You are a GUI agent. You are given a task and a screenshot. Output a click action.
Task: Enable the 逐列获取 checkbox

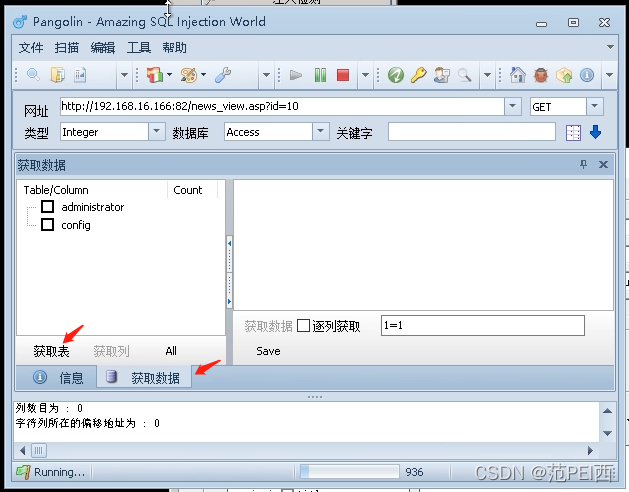(303, 325)
